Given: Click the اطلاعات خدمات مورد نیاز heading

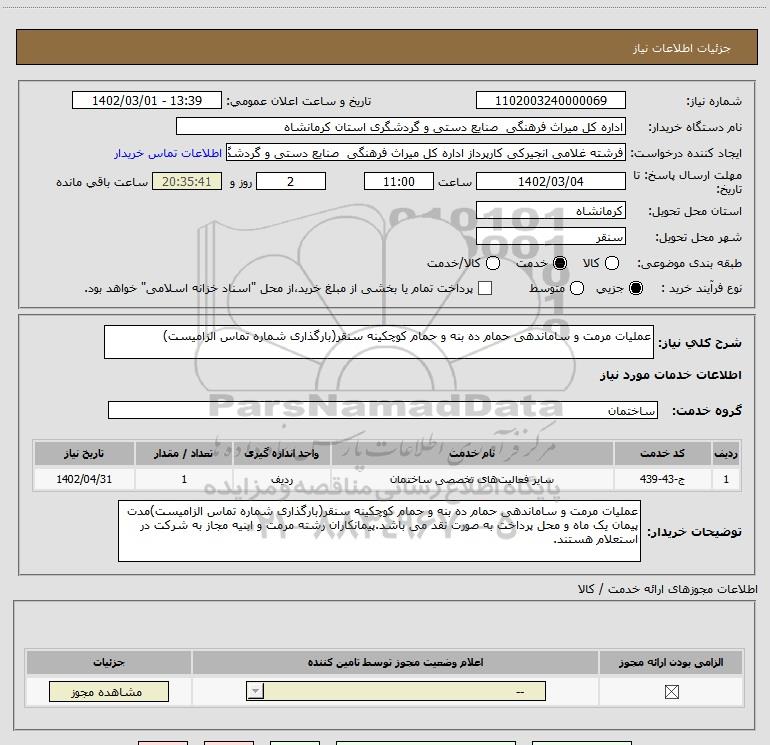Looking at the screenshot, I should 670,375.
